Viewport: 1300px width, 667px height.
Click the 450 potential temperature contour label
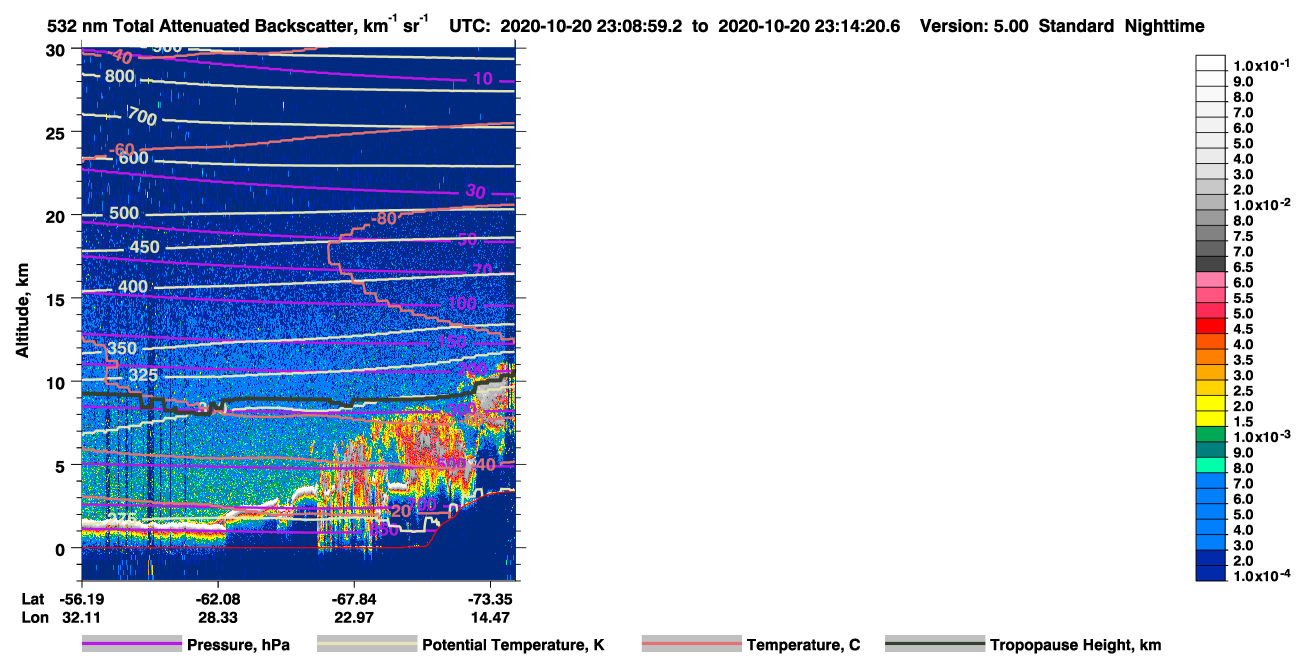145,247
